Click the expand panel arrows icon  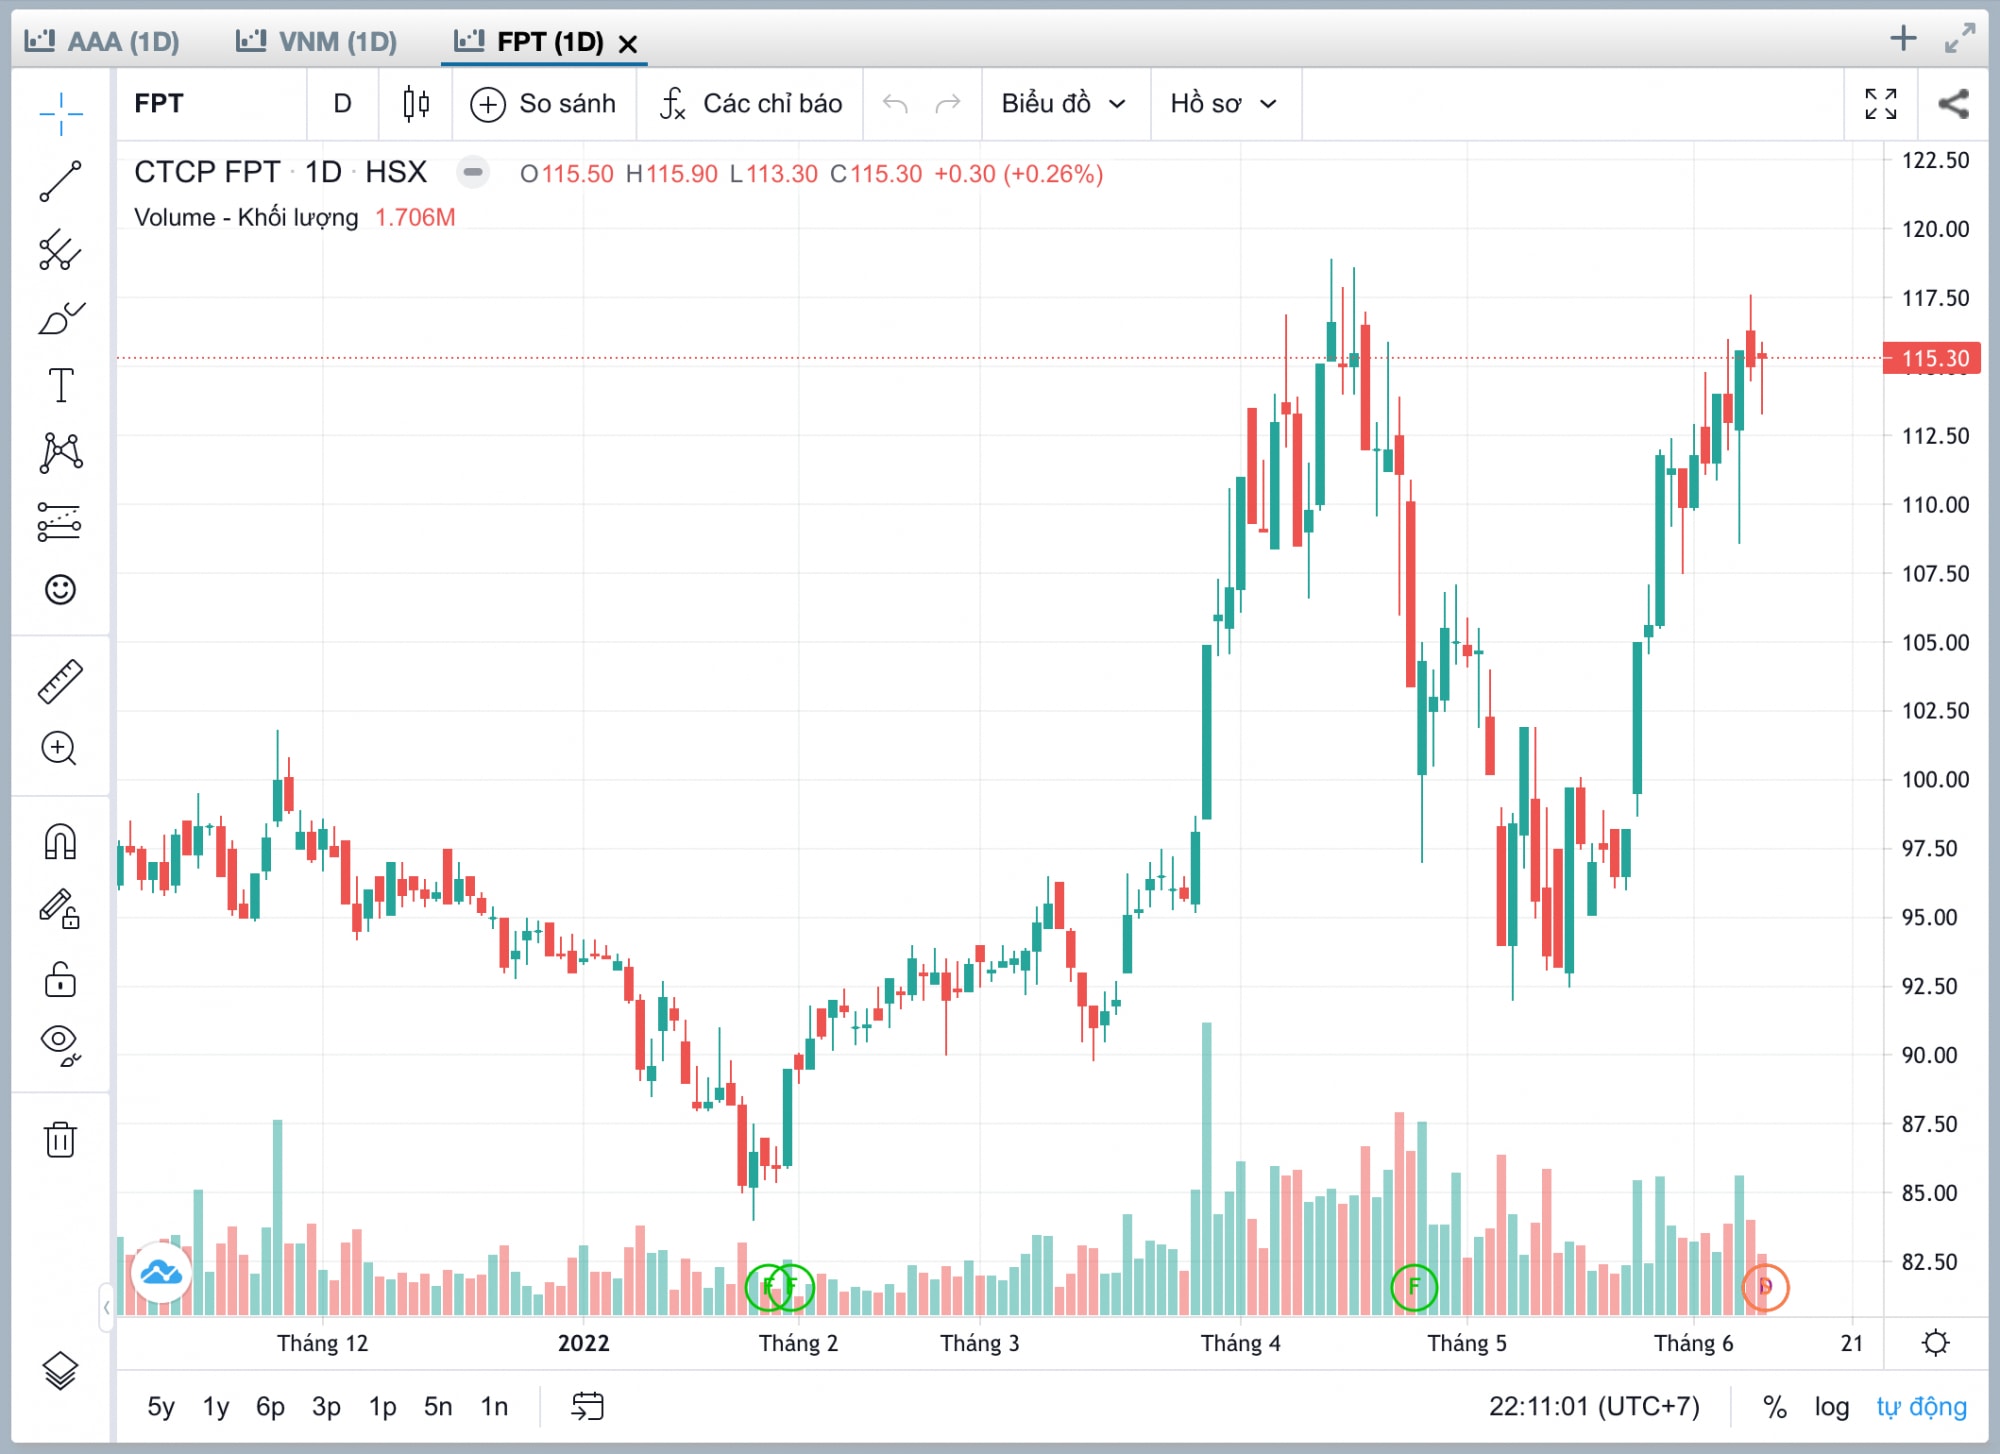point(1960,39)
